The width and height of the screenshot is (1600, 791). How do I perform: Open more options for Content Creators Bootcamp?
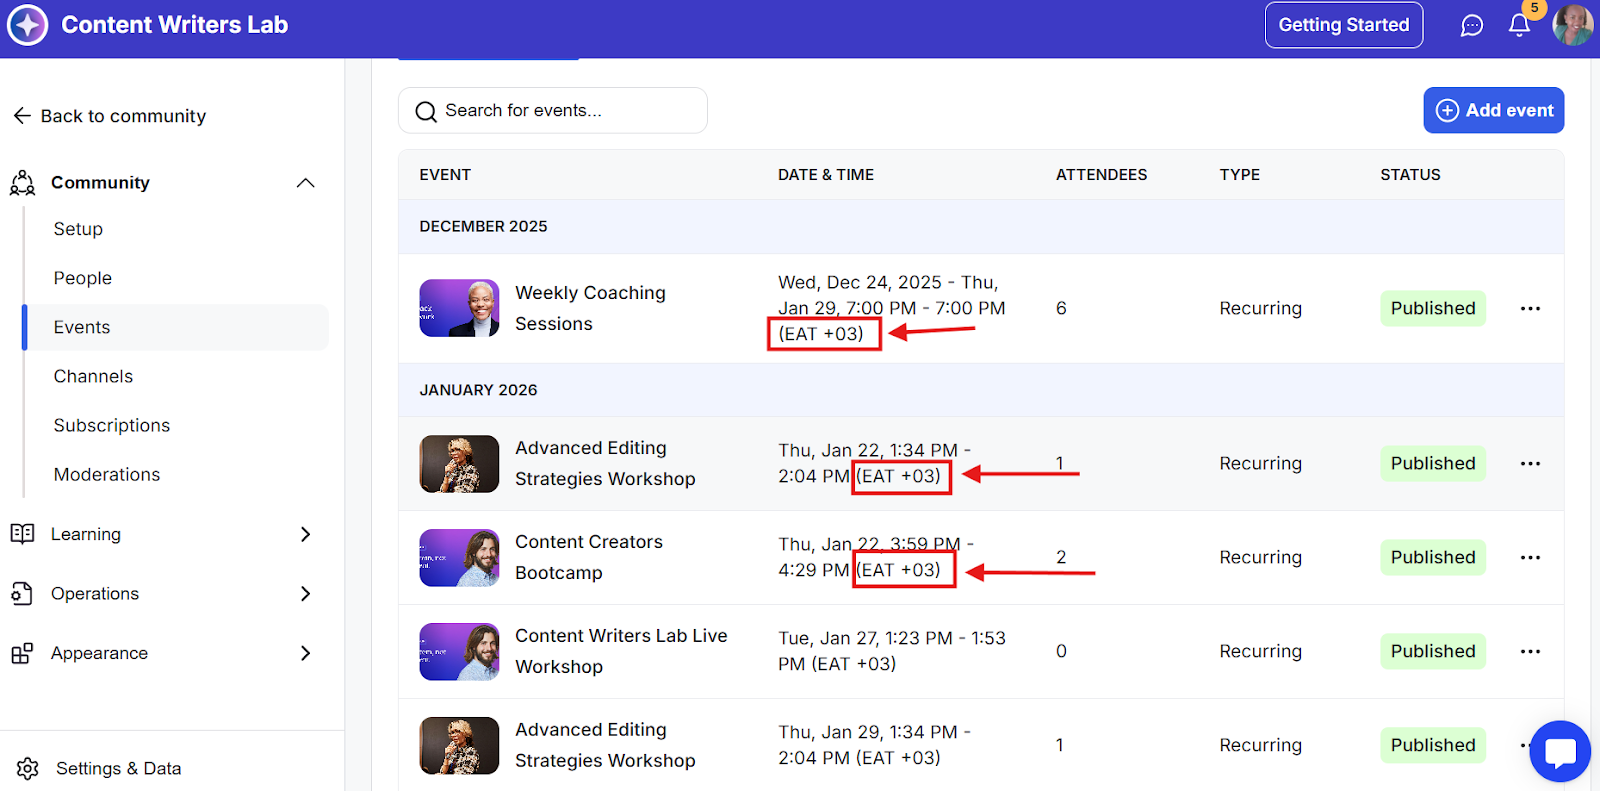coord(1530,557)
